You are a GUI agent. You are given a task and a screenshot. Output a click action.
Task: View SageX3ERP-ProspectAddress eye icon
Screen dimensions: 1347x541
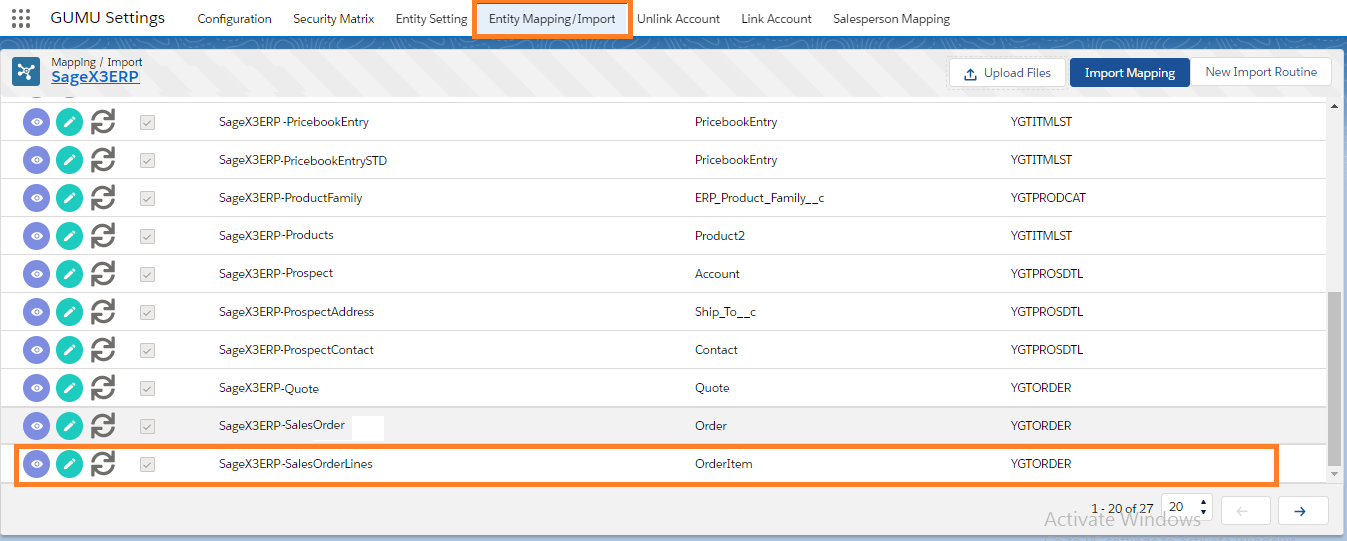click(x=36, y=312)
